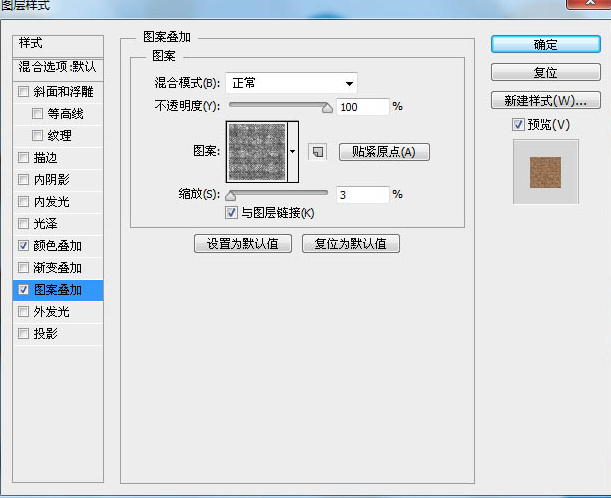611x498 pixels.
Task: Select the 光泽 style entry
Action: (x=45, y=223)
